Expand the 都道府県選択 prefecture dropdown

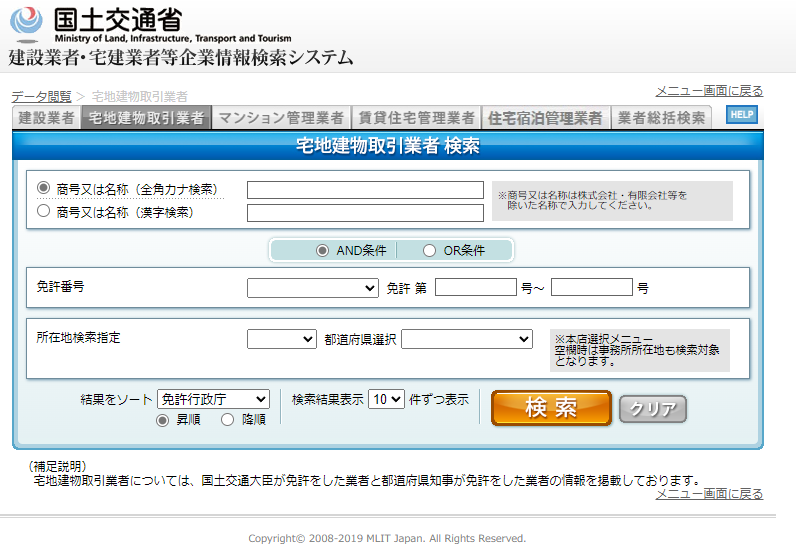(x=467, y=339)
